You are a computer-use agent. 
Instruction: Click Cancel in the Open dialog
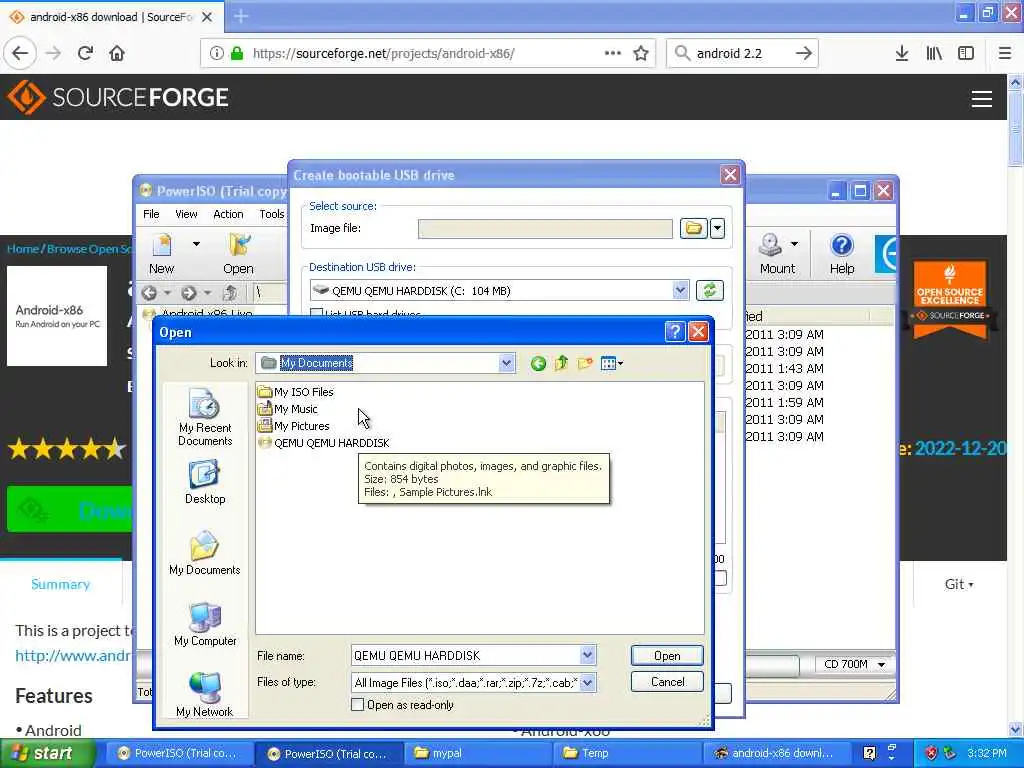click(667, 682)
